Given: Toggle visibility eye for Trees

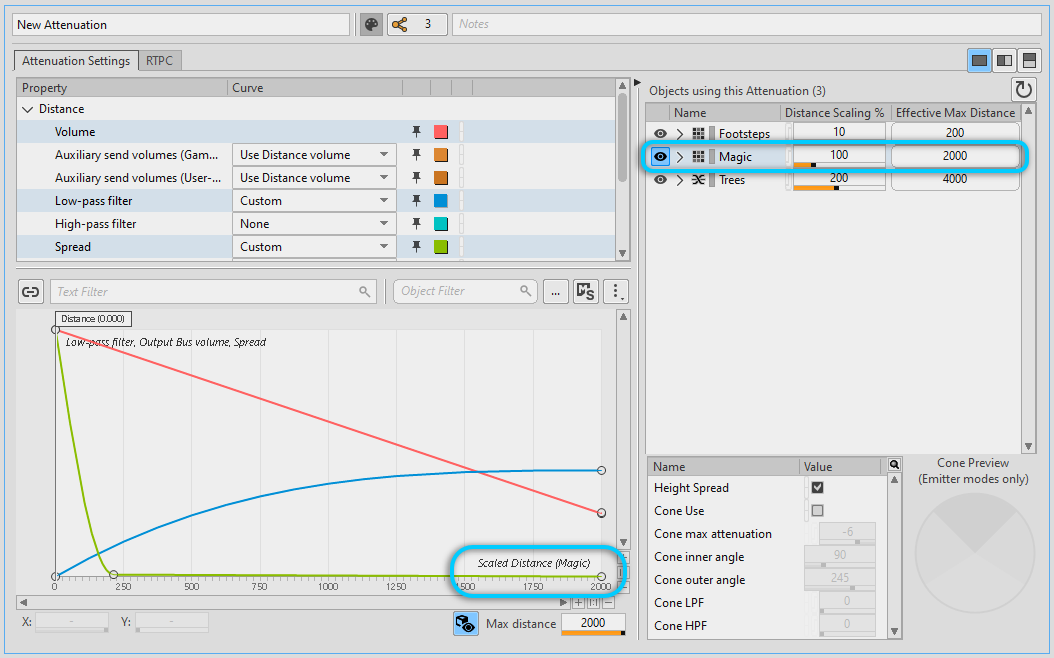Looking at the screenshot, I should pos(660,180).
